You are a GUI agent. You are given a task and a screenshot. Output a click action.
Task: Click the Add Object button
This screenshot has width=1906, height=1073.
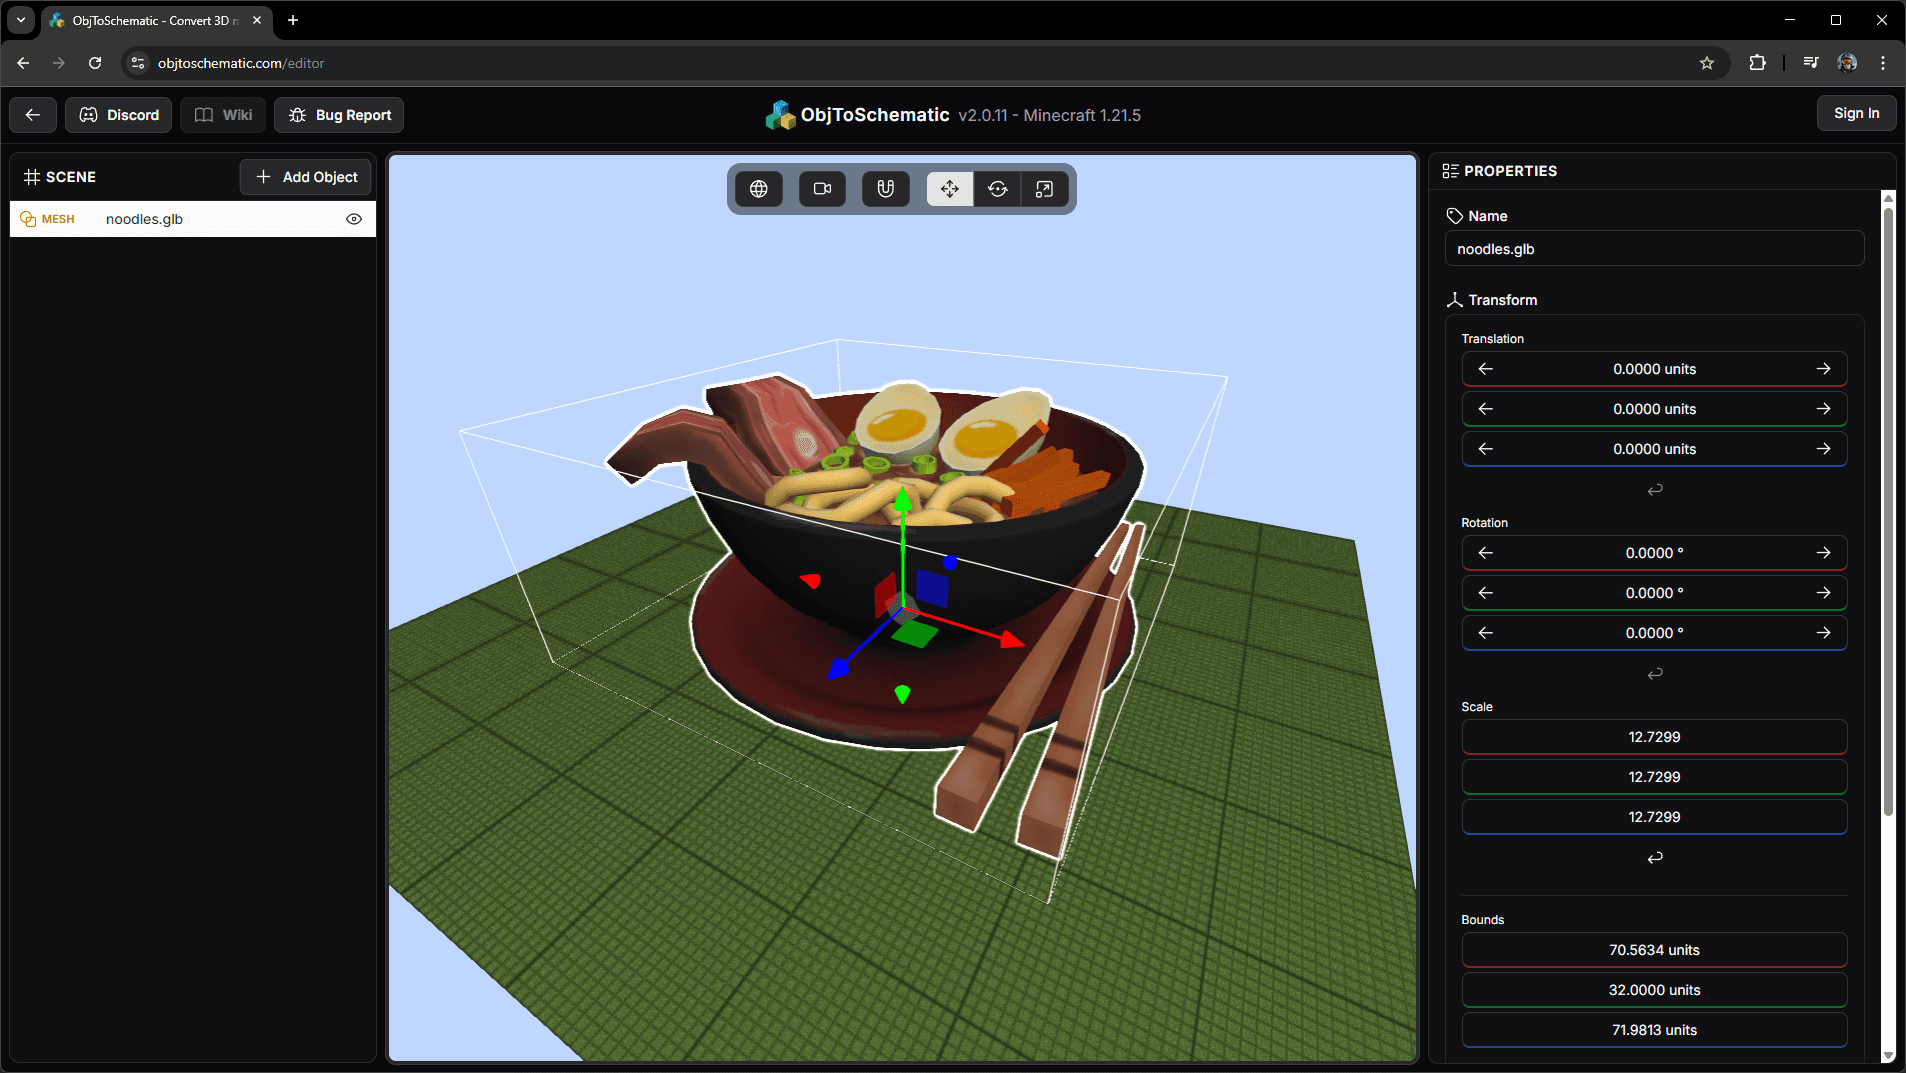pos(306,177)
